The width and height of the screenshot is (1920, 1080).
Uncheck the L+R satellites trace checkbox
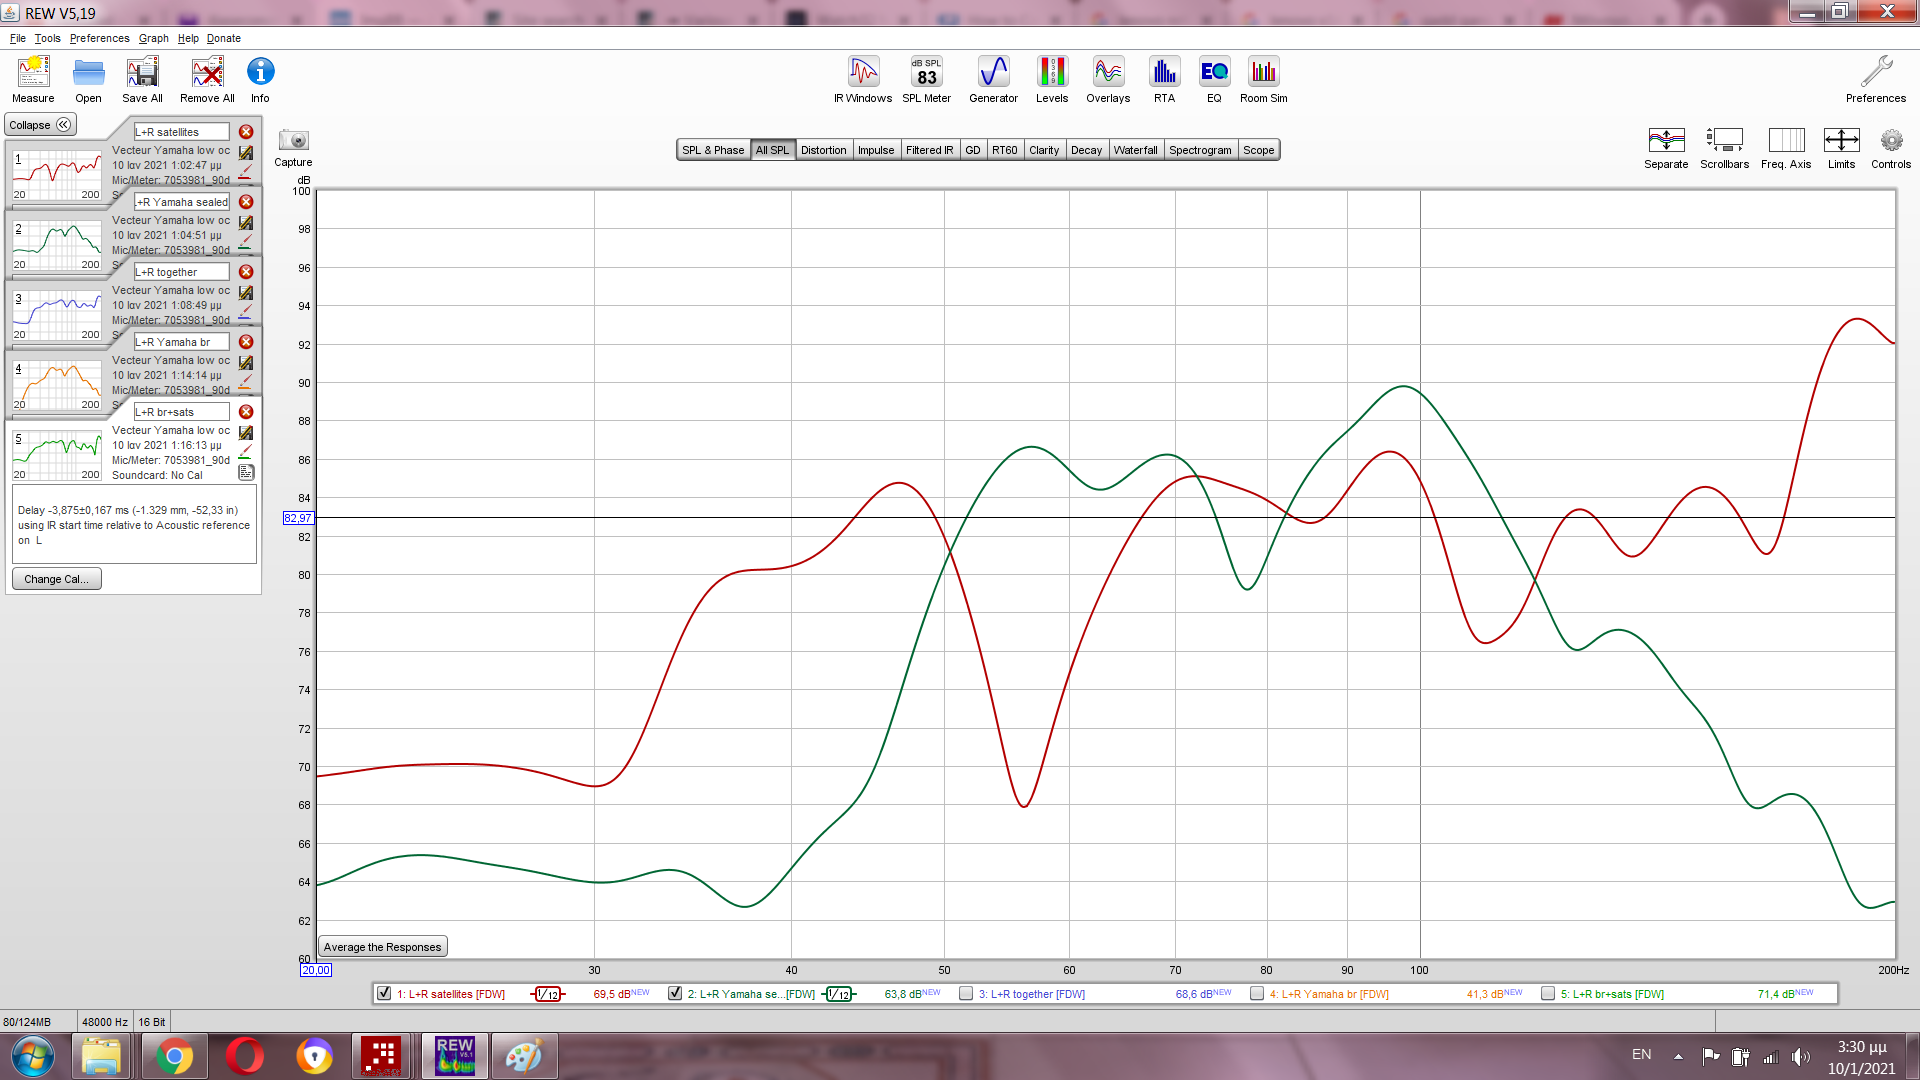[x=384, y=993]
